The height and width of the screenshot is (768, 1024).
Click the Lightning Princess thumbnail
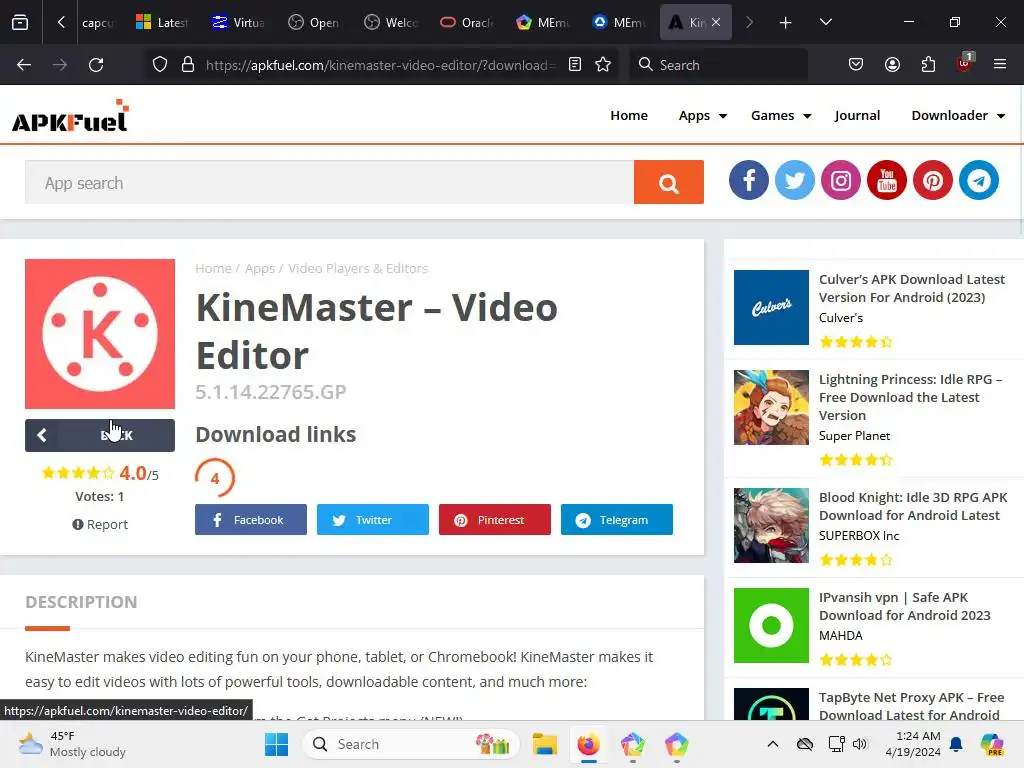pyautogui.click(x=771, y=408)
